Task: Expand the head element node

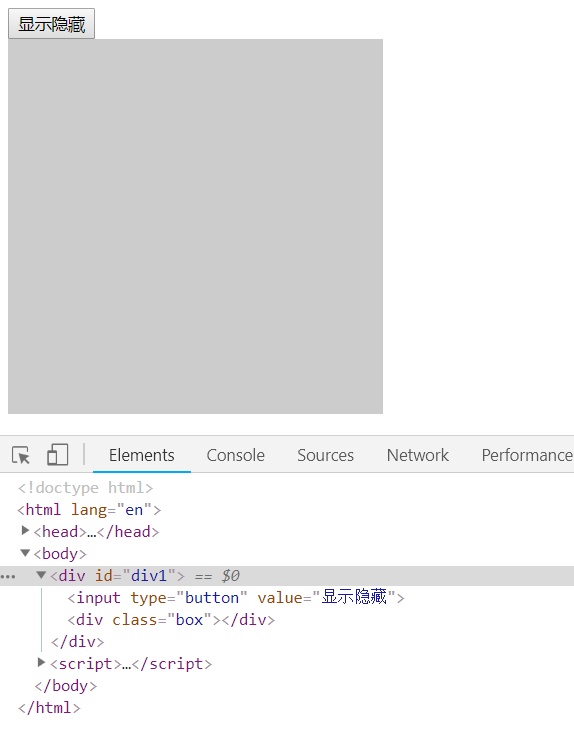Action: [25, 531]
